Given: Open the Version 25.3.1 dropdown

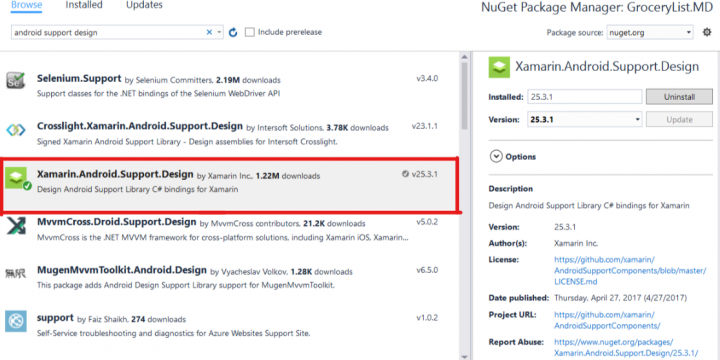Looking at the screenshot, I should (x=584, y=119).
